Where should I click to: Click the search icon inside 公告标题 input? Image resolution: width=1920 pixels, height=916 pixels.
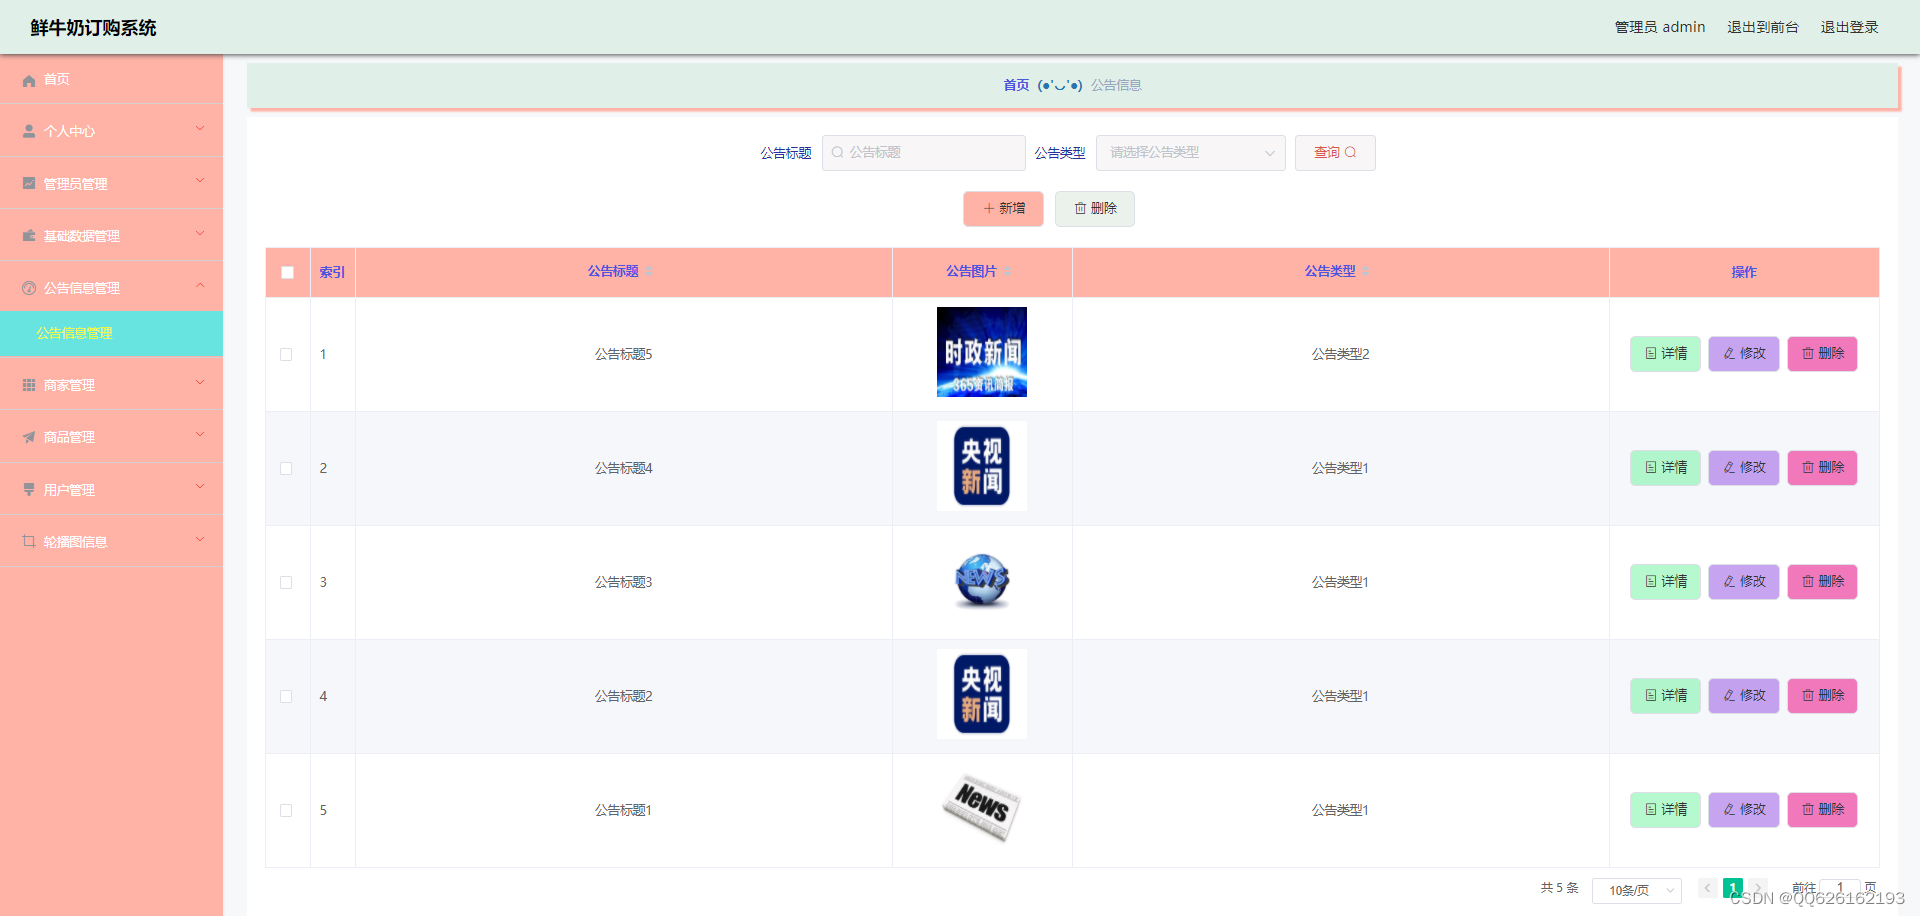pos(838,153)
